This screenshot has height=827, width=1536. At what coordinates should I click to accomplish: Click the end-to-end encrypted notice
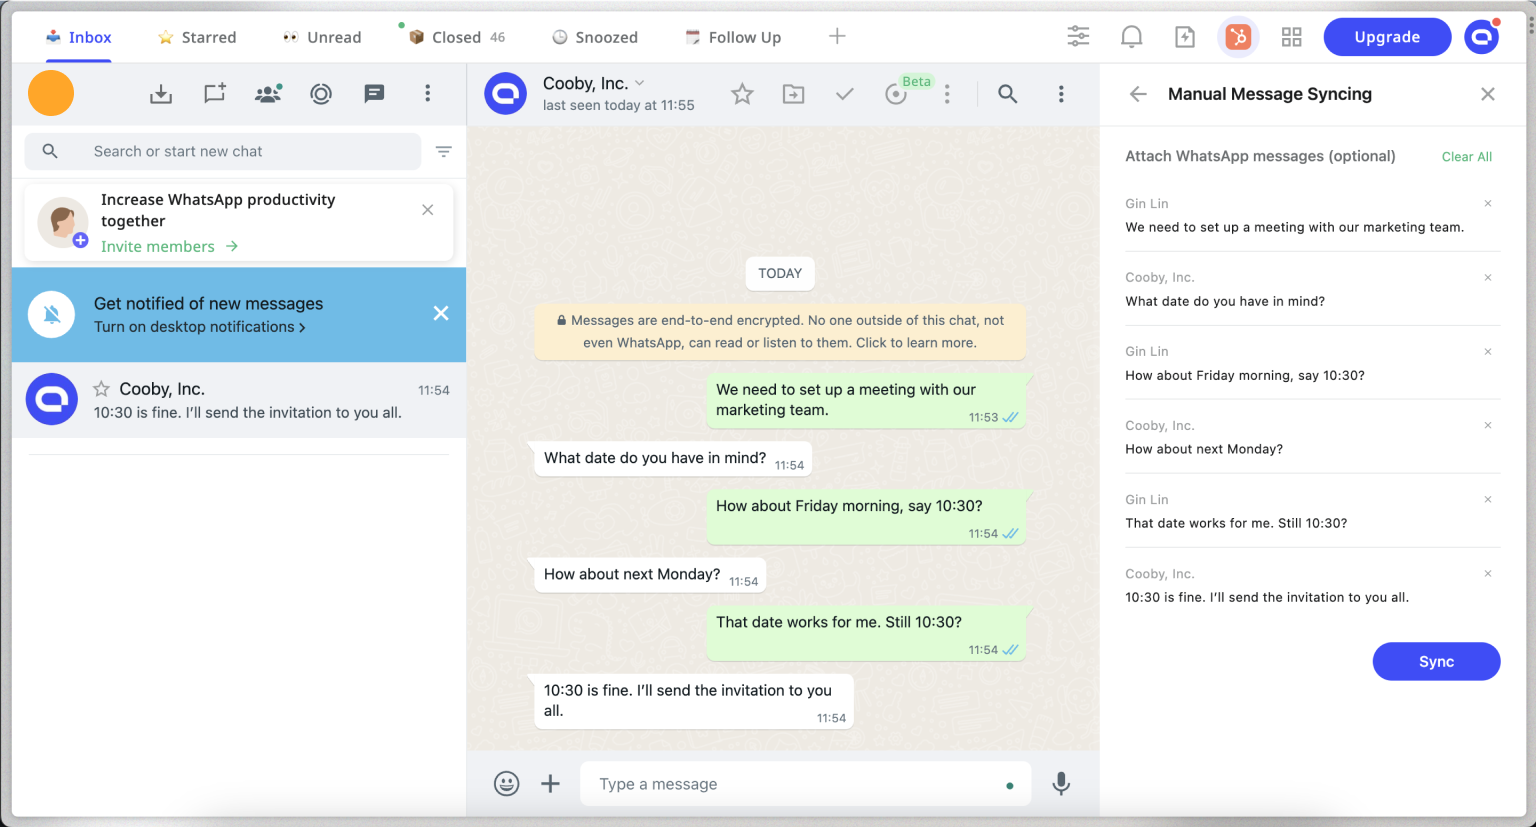[780, 331]
